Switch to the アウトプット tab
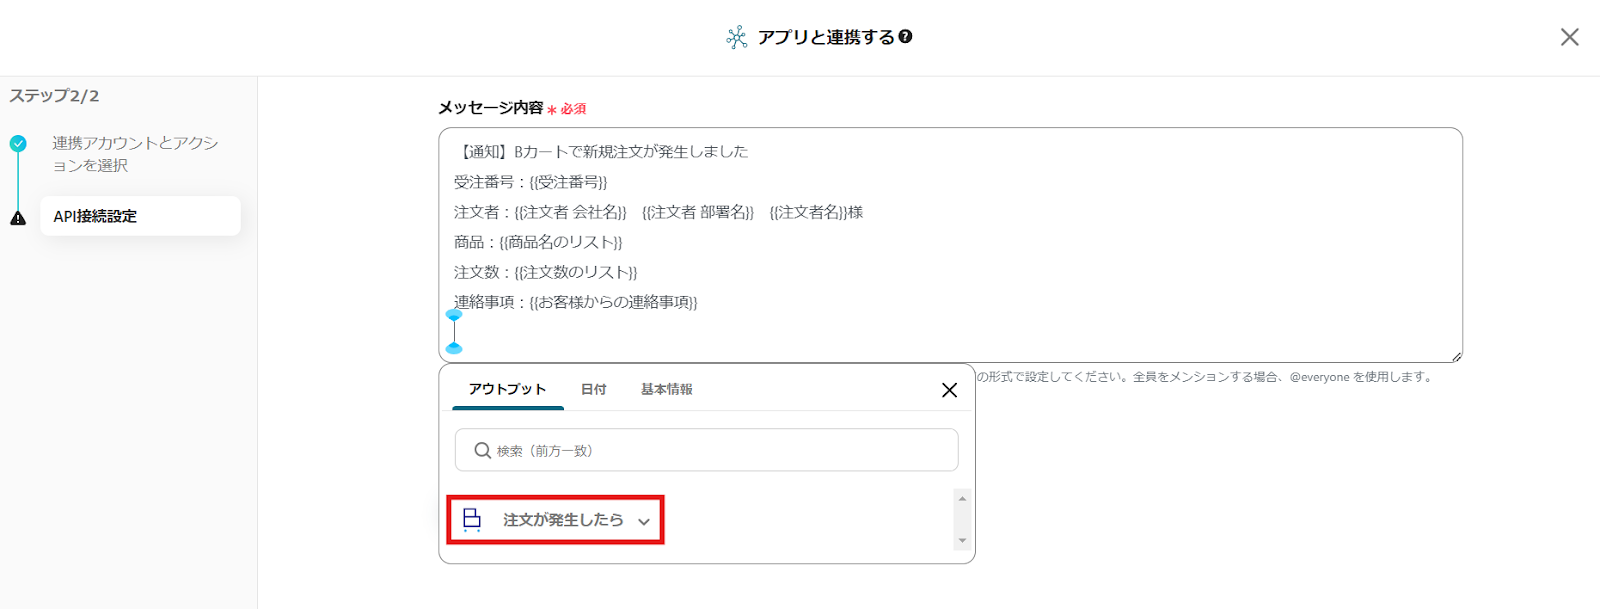 [508, 389]
